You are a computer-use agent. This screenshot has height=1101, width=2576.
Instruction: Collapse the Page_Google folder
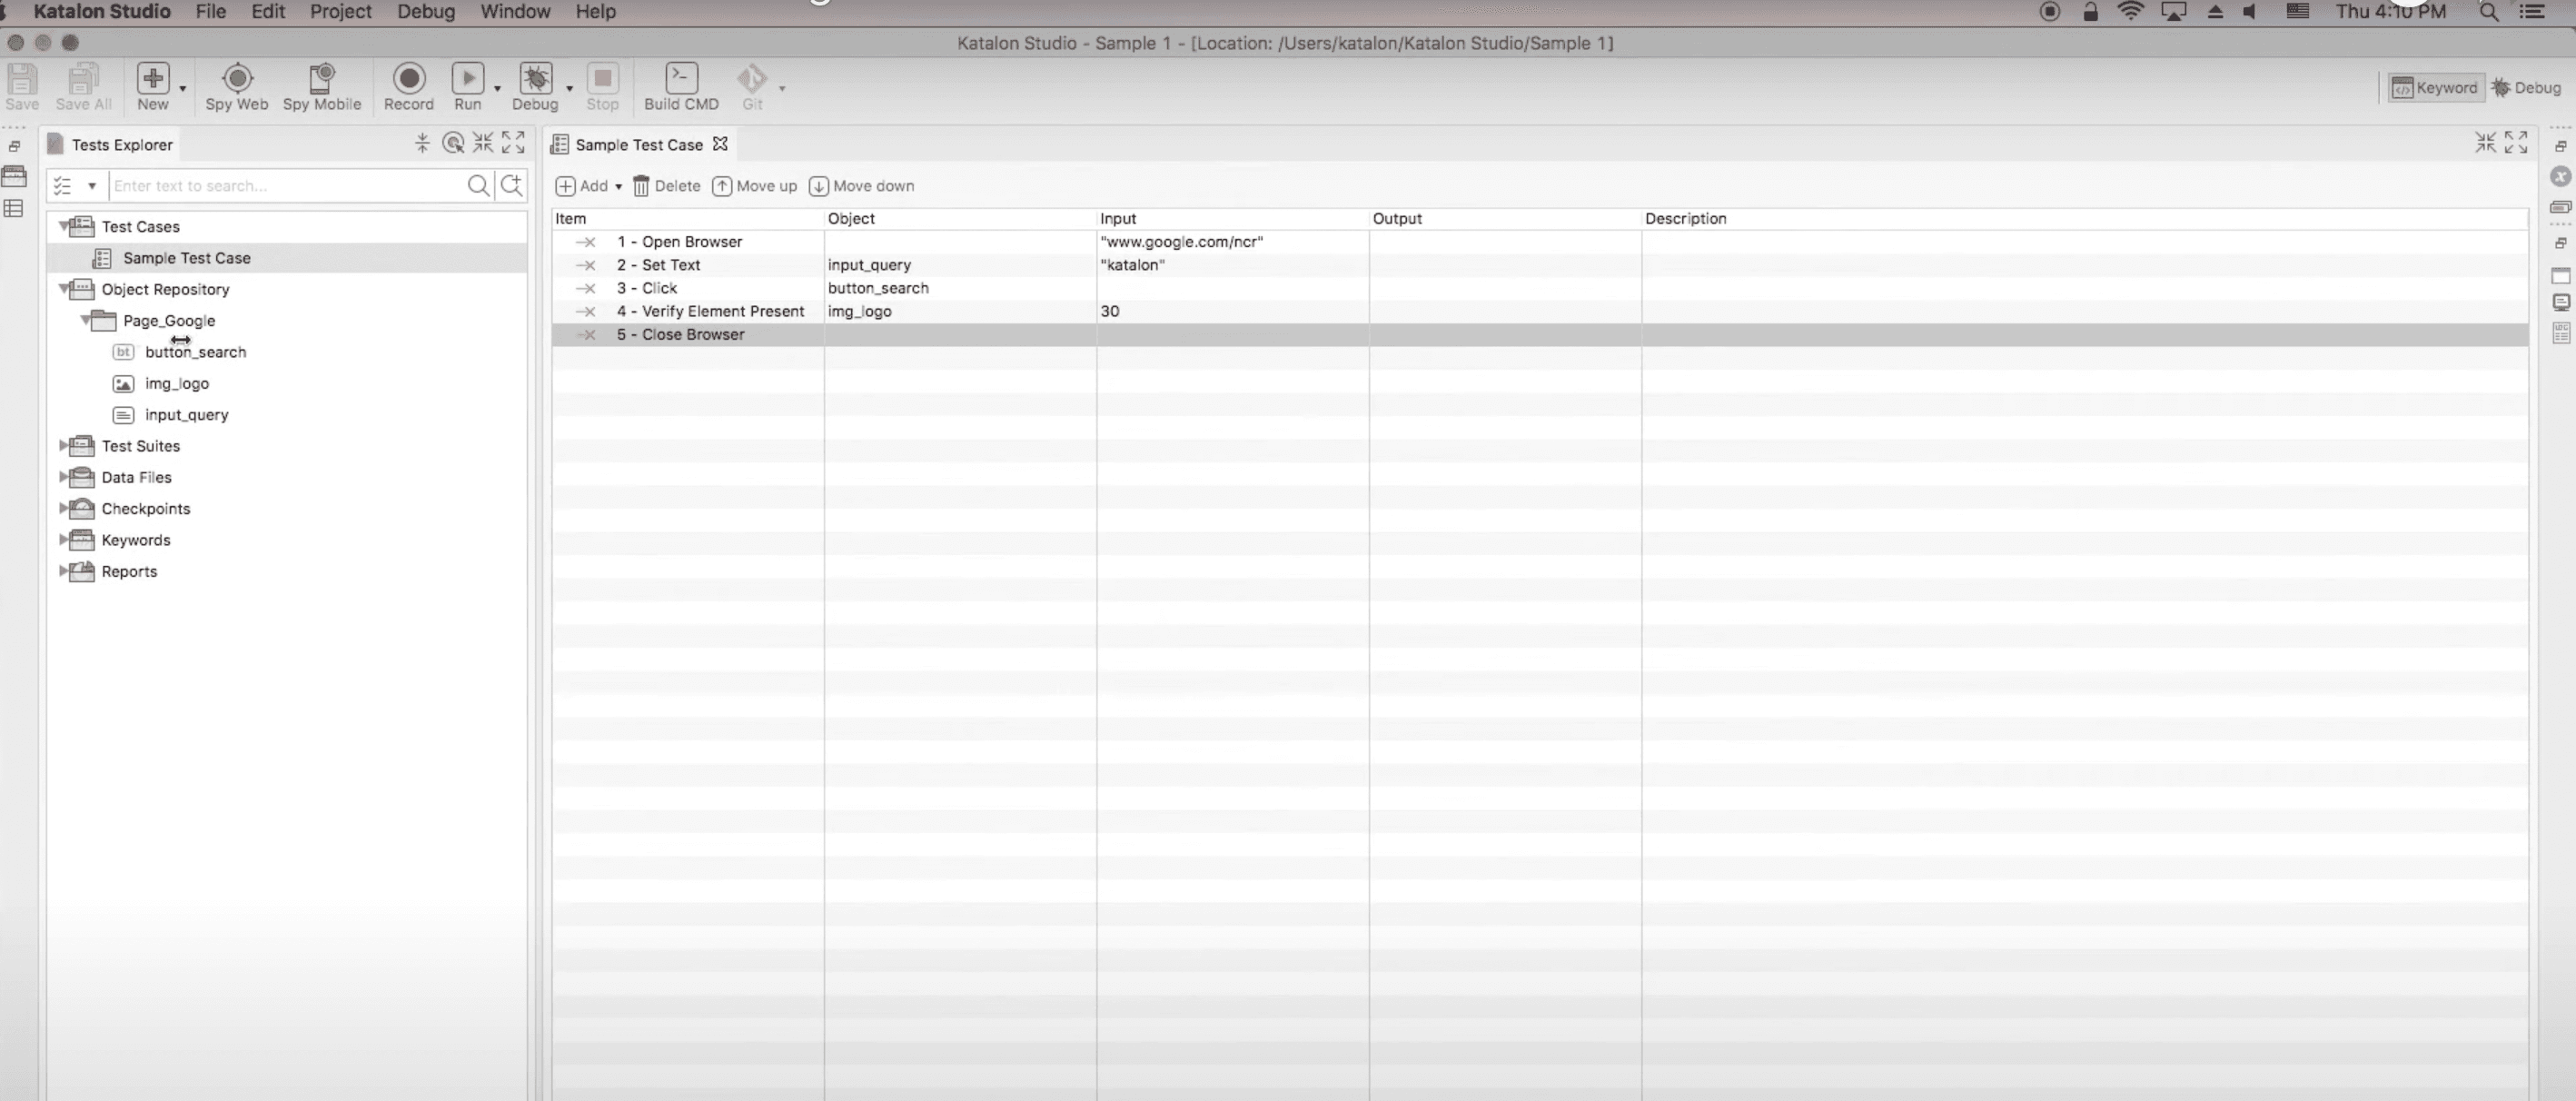pyautogui.click(x=86, y=320)
